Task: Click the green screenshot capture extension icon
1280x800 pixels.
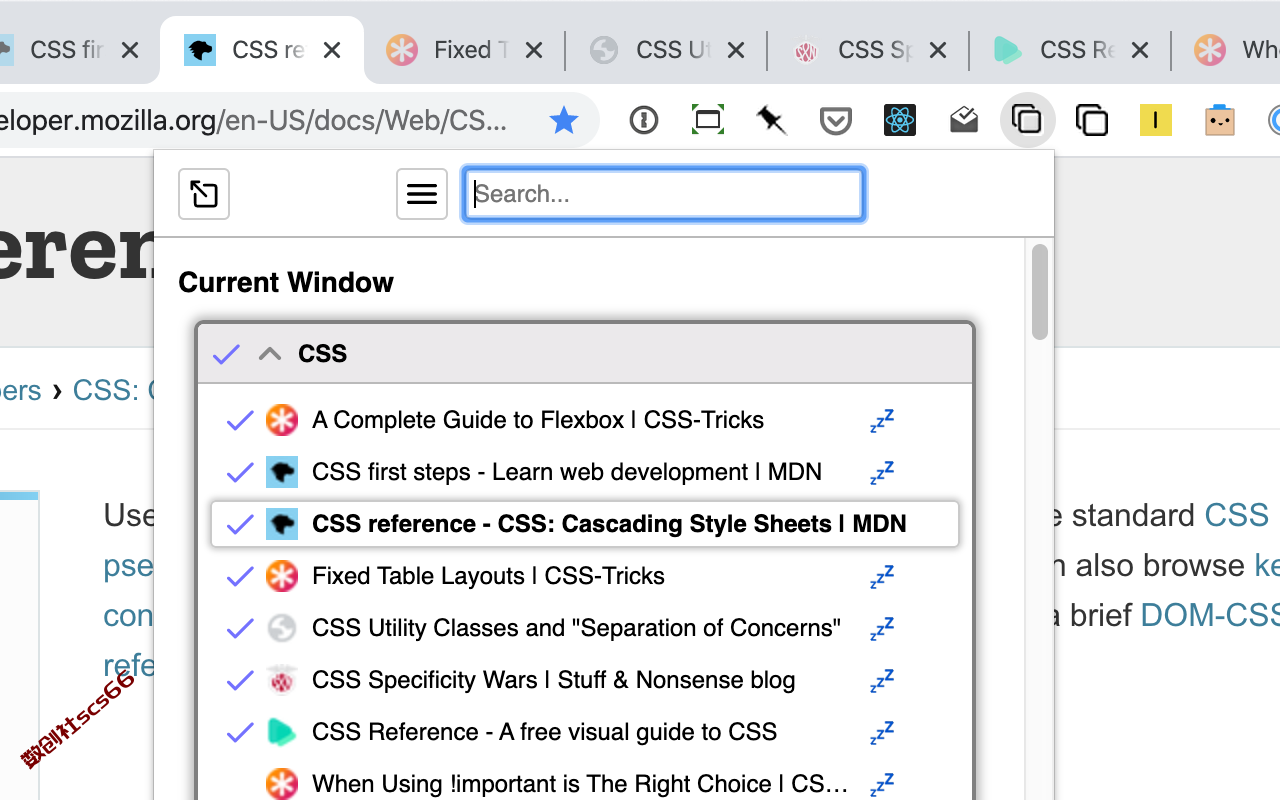Action: [708, 121]
